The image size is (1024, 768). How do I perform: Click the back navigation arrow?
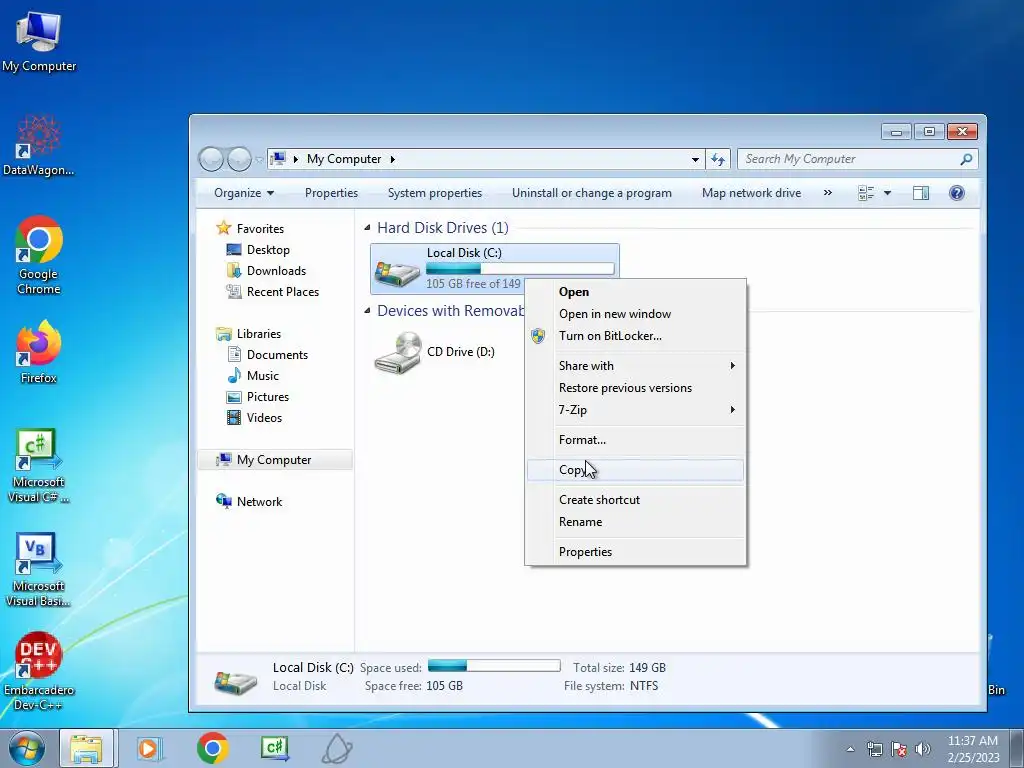(x=211, y=159)
